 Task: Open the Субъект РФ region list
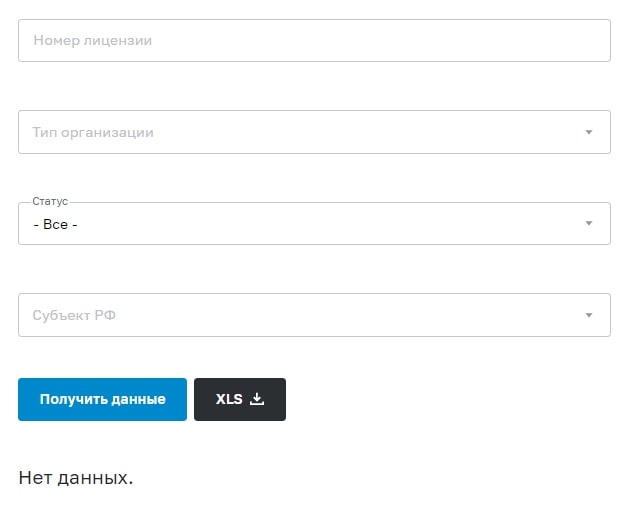pos(314,315)
